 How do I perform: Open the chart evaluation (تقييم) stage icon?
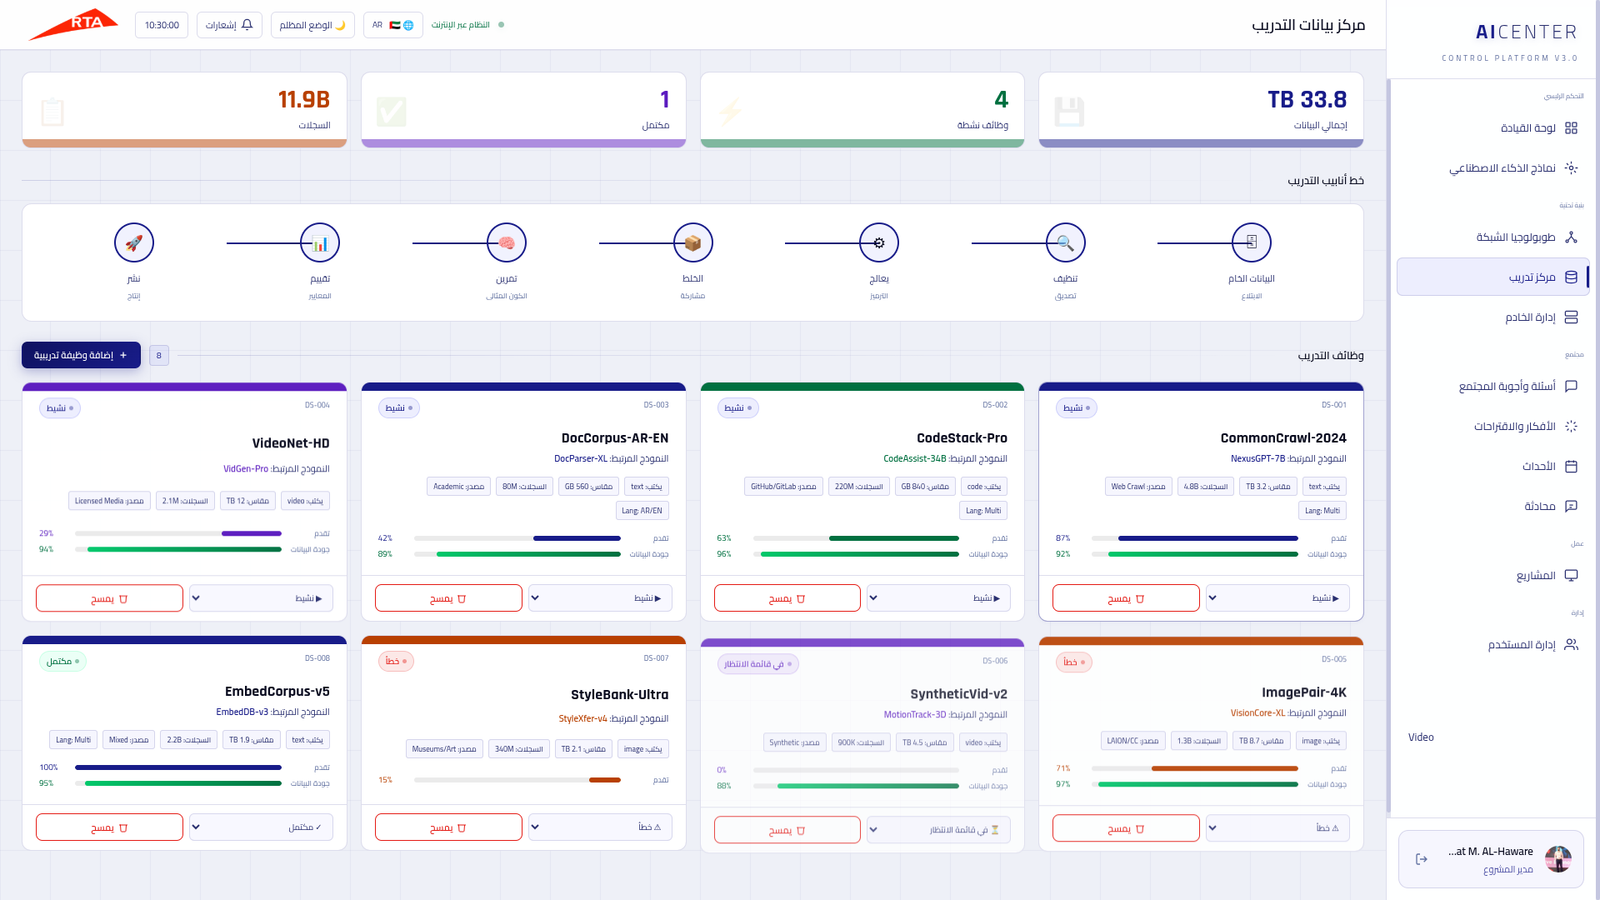[320, 243]
